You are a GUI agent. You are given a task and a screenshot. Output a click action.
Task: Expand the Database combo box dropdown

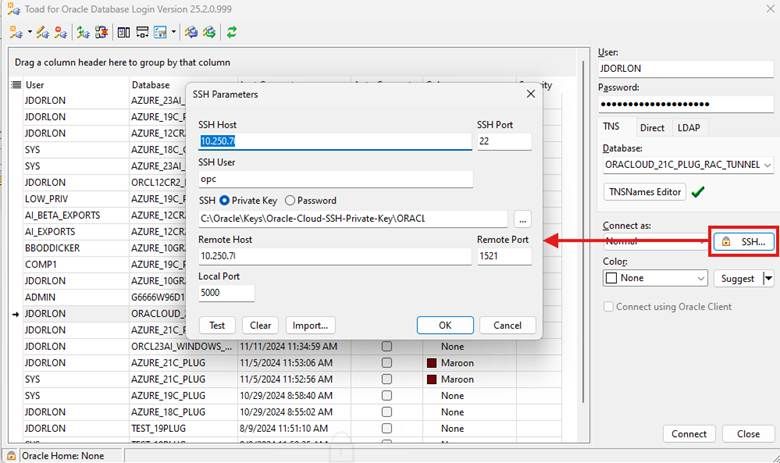click(767, 165)
